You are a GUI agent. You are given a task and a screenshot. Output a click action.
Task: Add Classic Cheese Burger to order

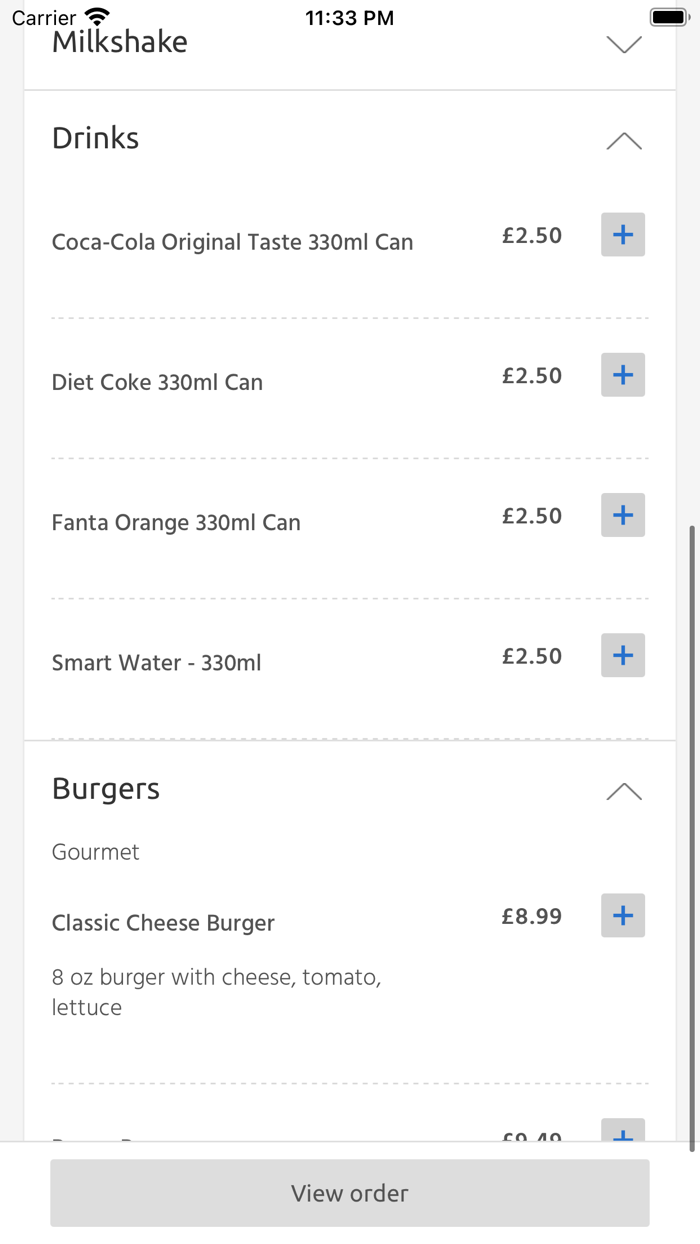pos(622,915)
